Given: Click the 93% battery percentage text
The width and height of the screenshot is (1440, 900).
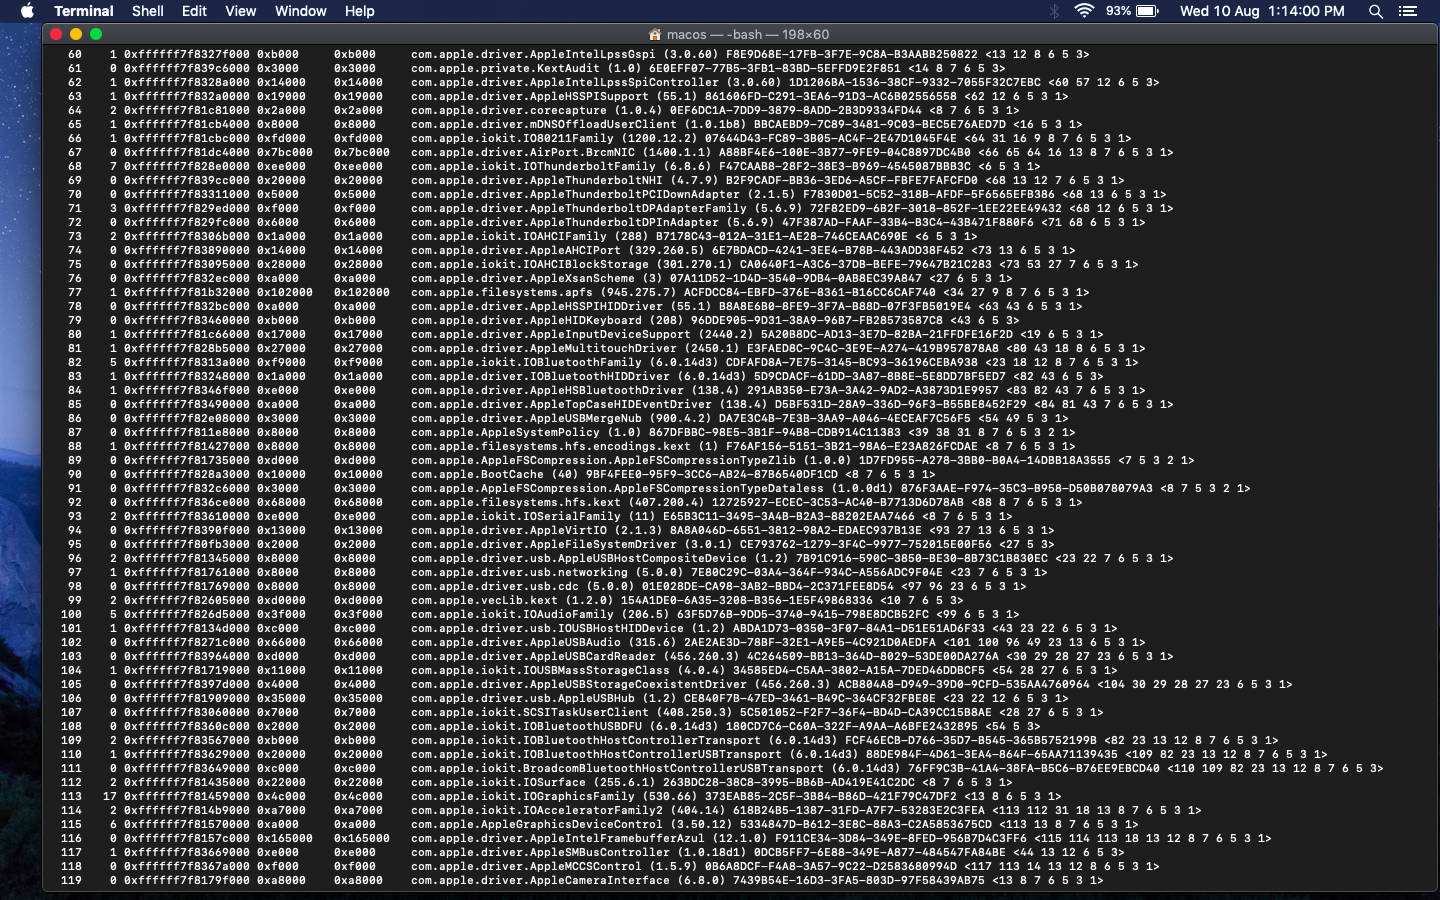Looking at the screenshot, I should (x=1118, y=11).
